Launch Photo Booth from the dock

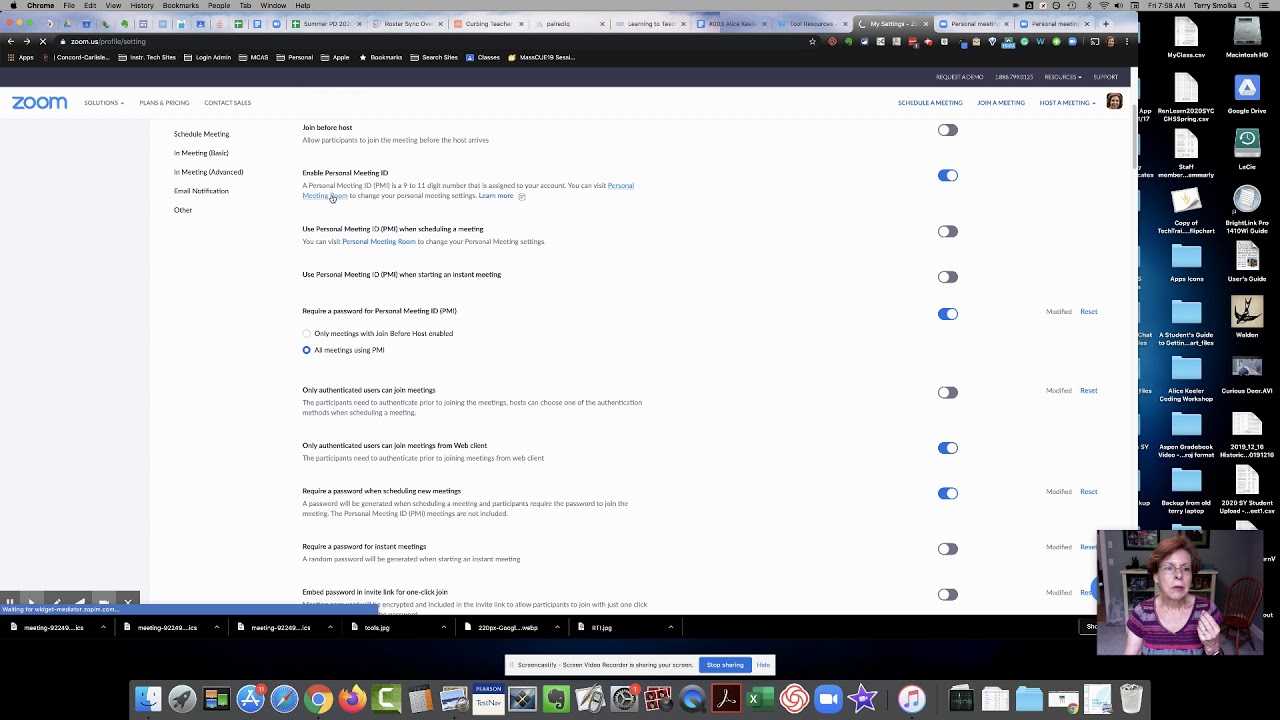tap(658, 698)
